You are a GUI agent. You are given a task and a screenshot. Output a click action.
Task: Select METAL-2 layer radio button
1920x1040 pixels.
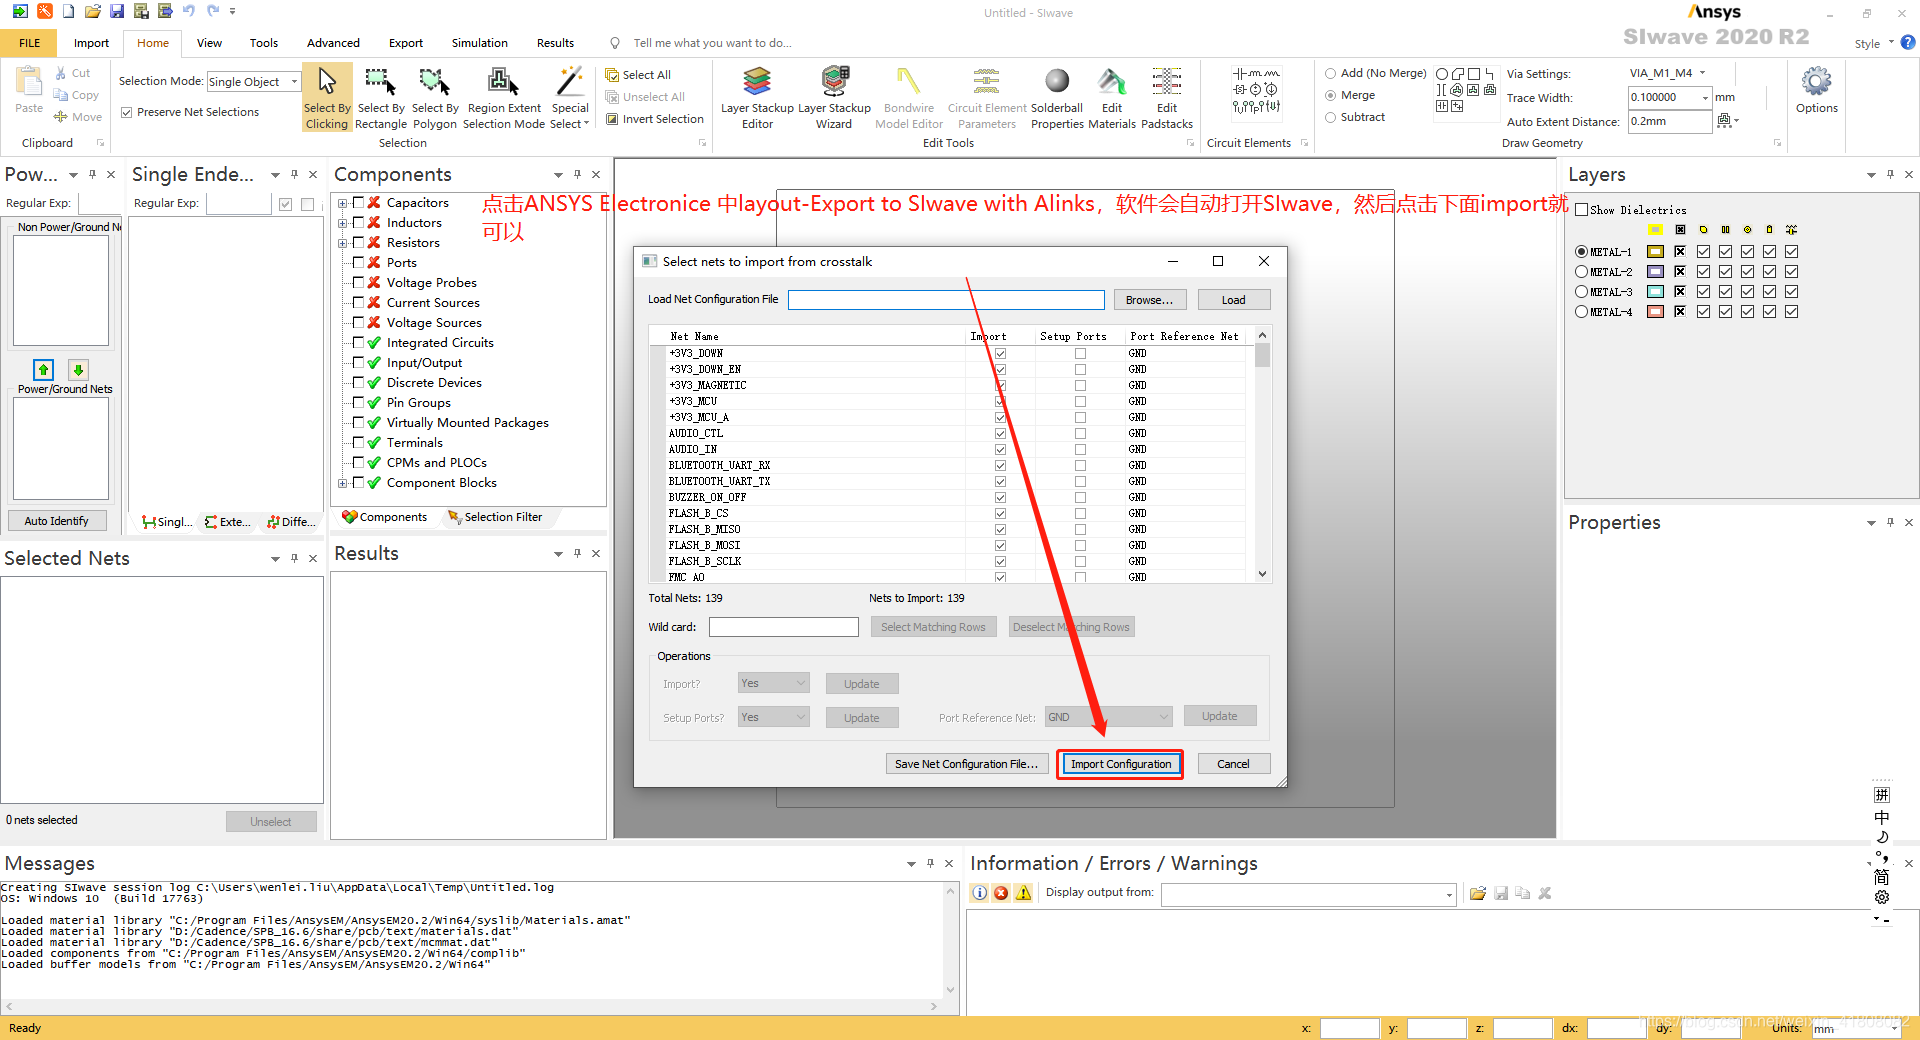click(1581, 272)
